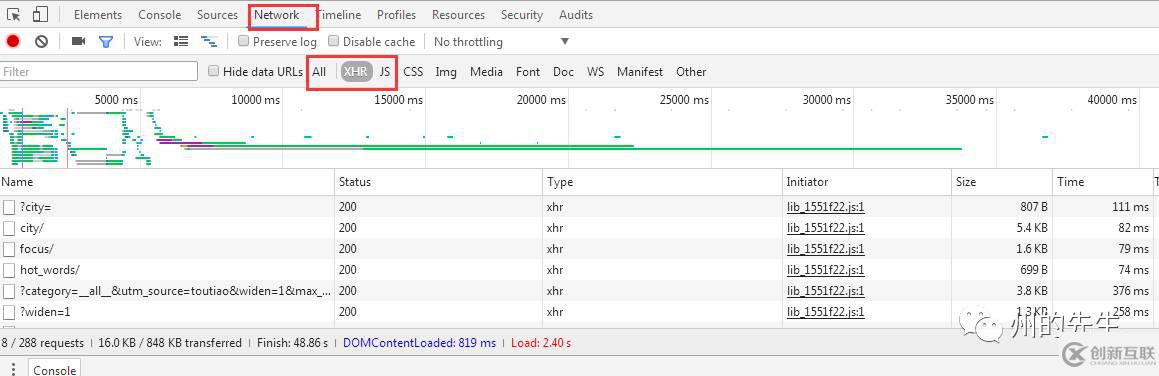This screenshot has width=1159, height=376.
Task: Open the Audits tab
Action: (x=576, y=15)
